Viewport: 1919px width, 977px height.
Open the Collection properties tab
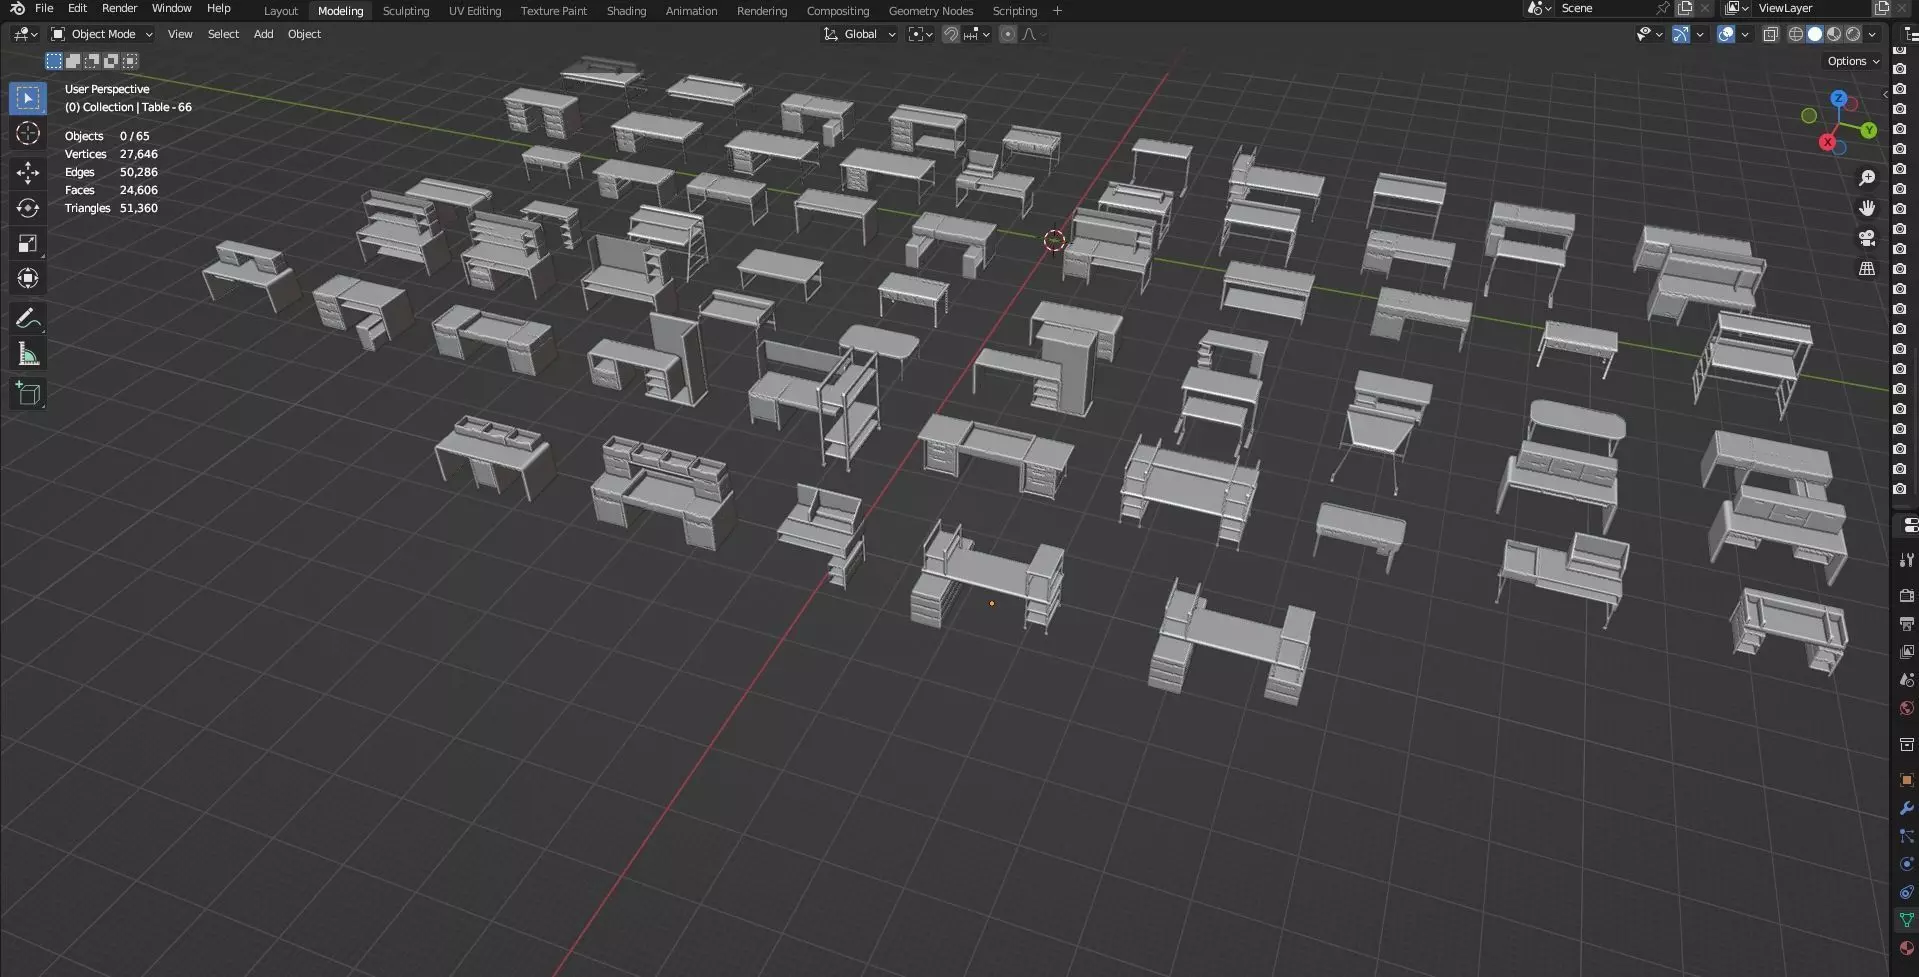coord(1906,744)
